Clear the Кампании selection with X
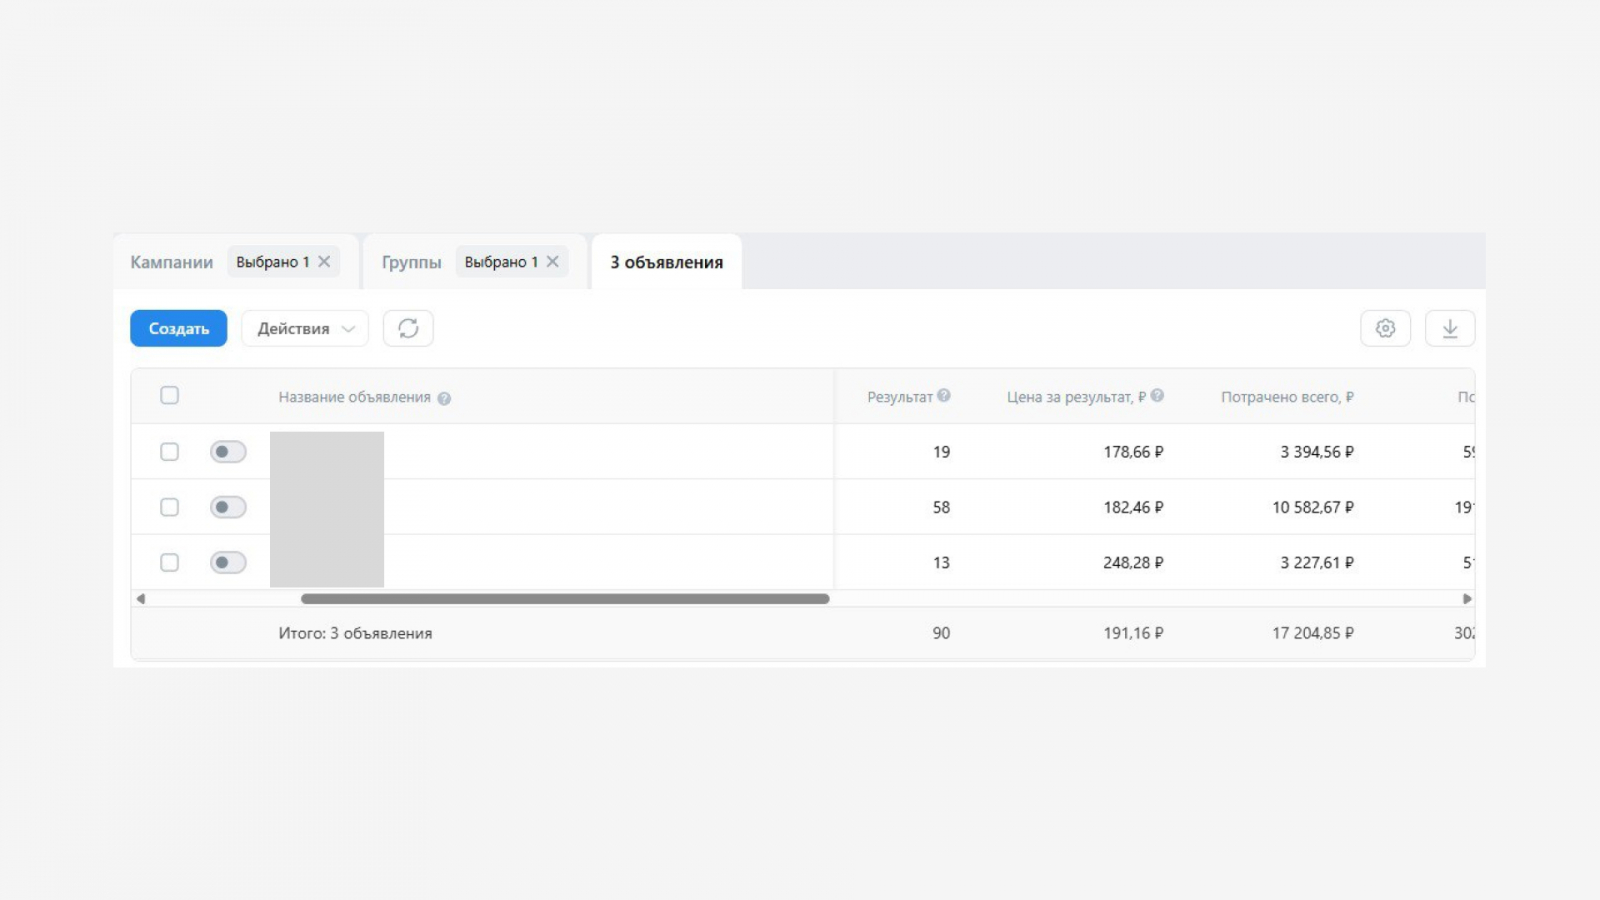This screenshot has width=1600, height=900. click(x=324, y=262)
